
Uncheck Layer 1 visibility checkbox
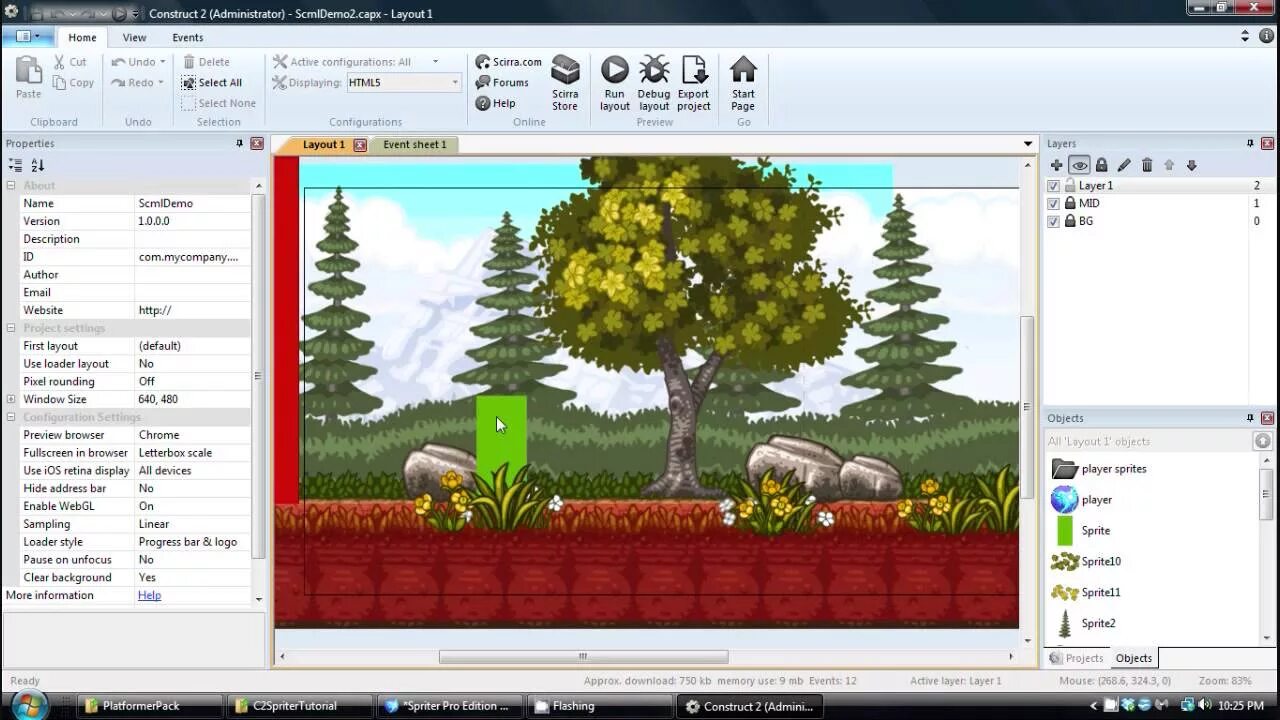(x=1053, y=186)
